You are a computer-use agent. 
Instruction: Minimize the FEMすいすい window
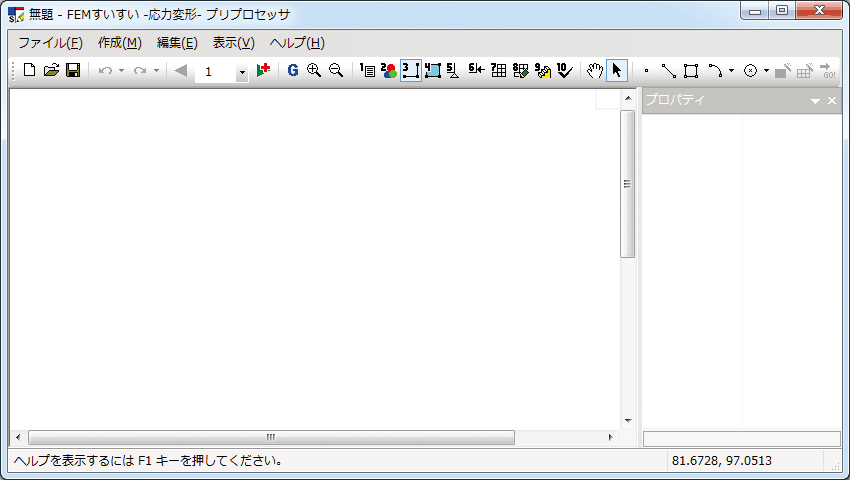coord(755,11)
